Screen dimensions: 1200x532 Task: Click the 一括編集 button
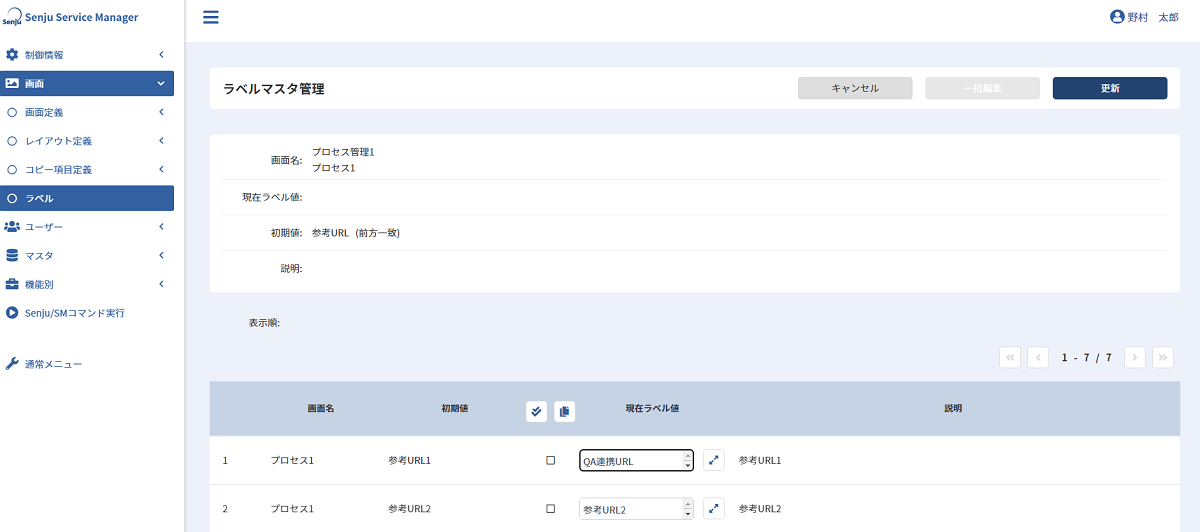tap(982, 88)
